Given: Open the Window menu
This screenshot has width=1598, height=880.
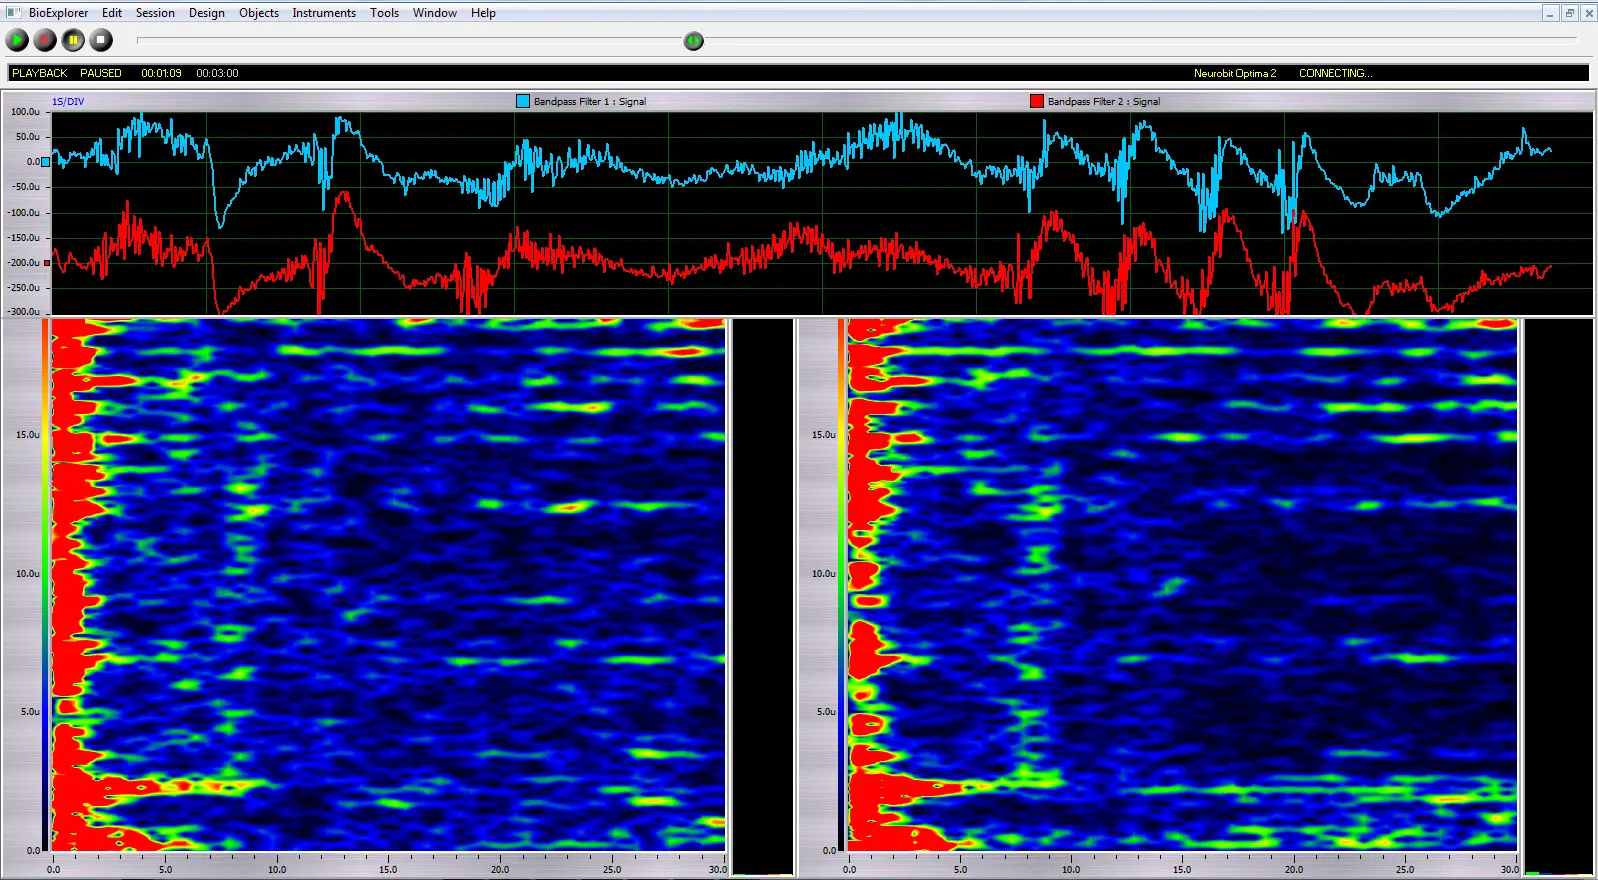Looking at the screenshot, I should pos(435,13).
